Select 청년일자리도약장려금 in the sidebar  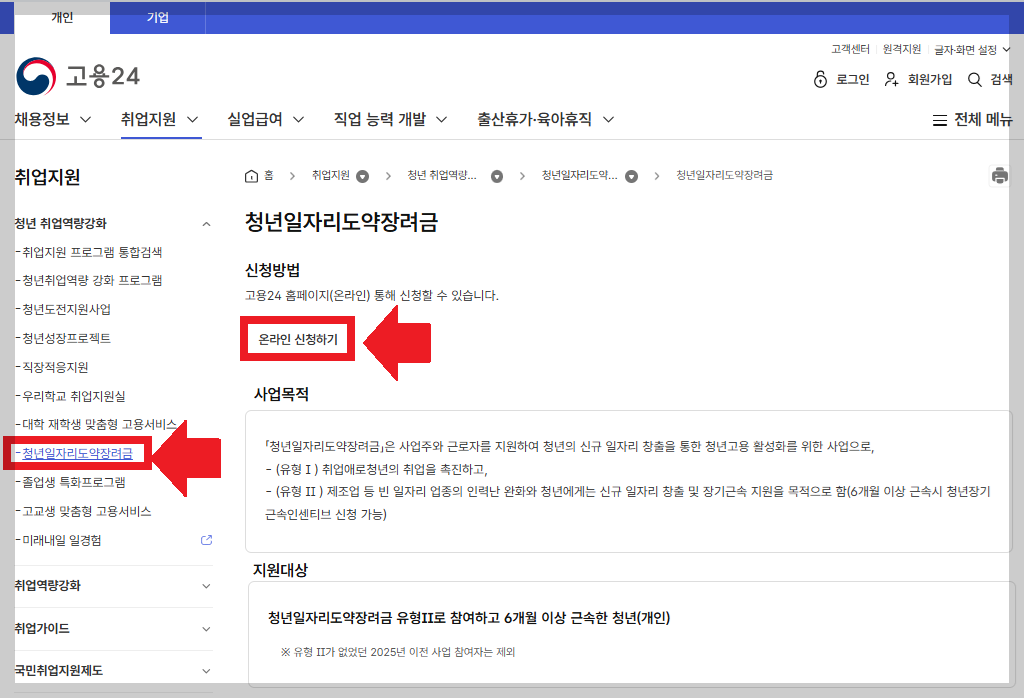tap(78, 453)
